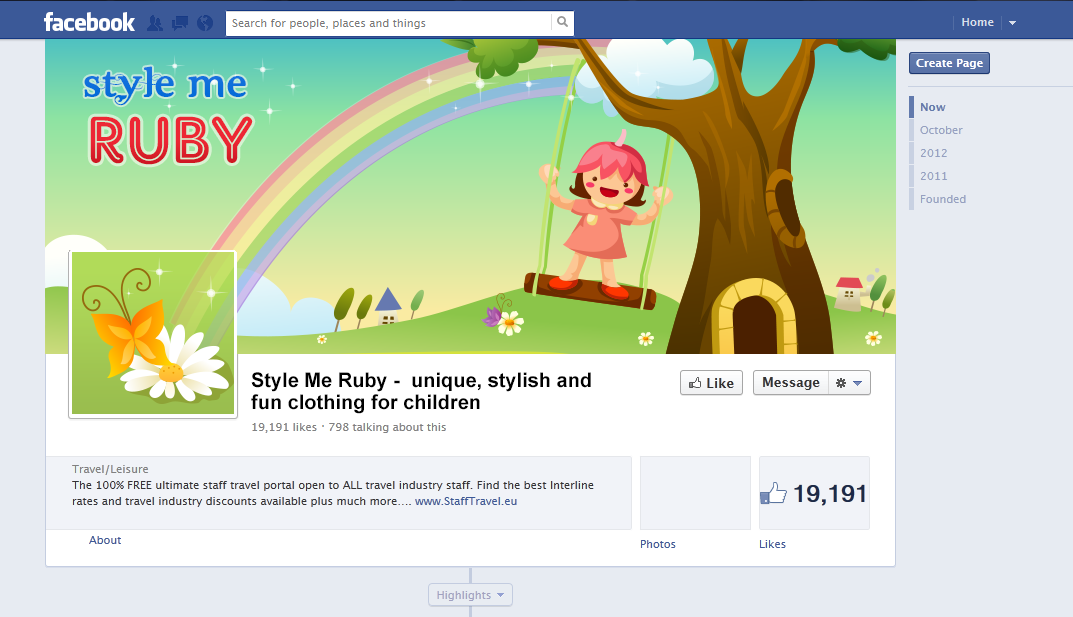
Task: Click the search magnifier icon
Action: [x=563, y=22]
